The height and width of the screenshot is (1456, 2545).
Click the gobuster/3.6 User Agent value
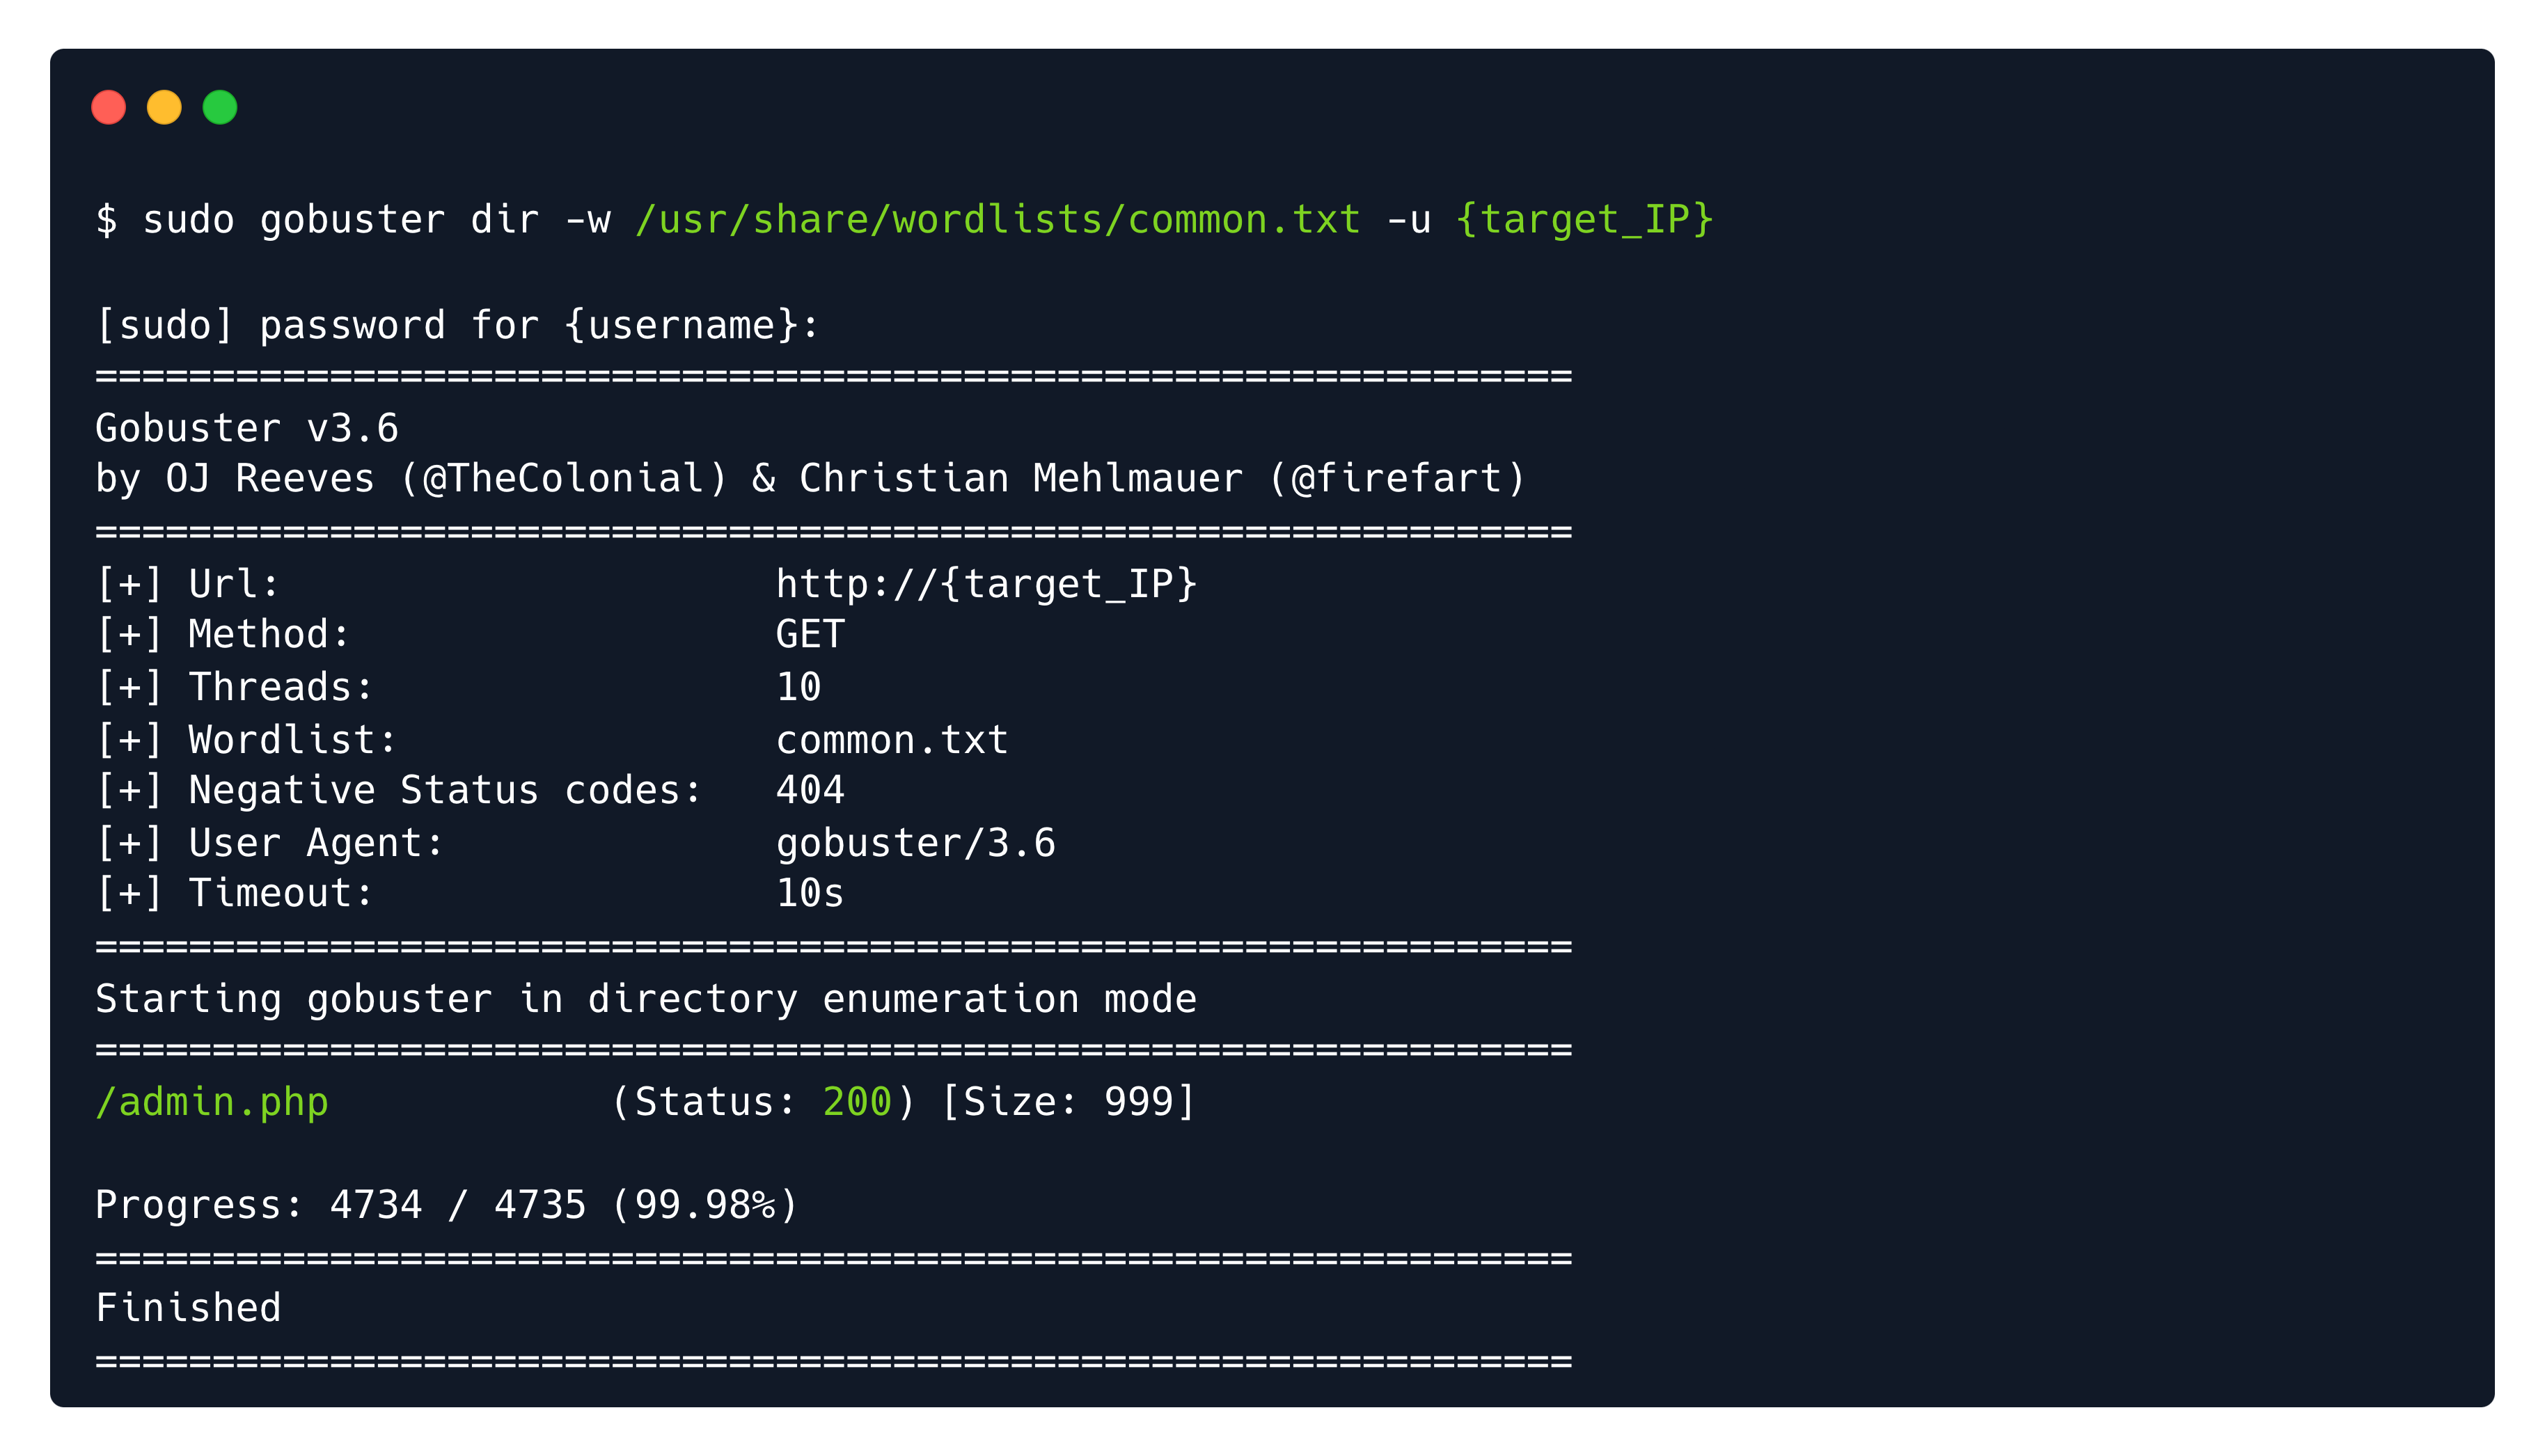[x=916, y=843]
